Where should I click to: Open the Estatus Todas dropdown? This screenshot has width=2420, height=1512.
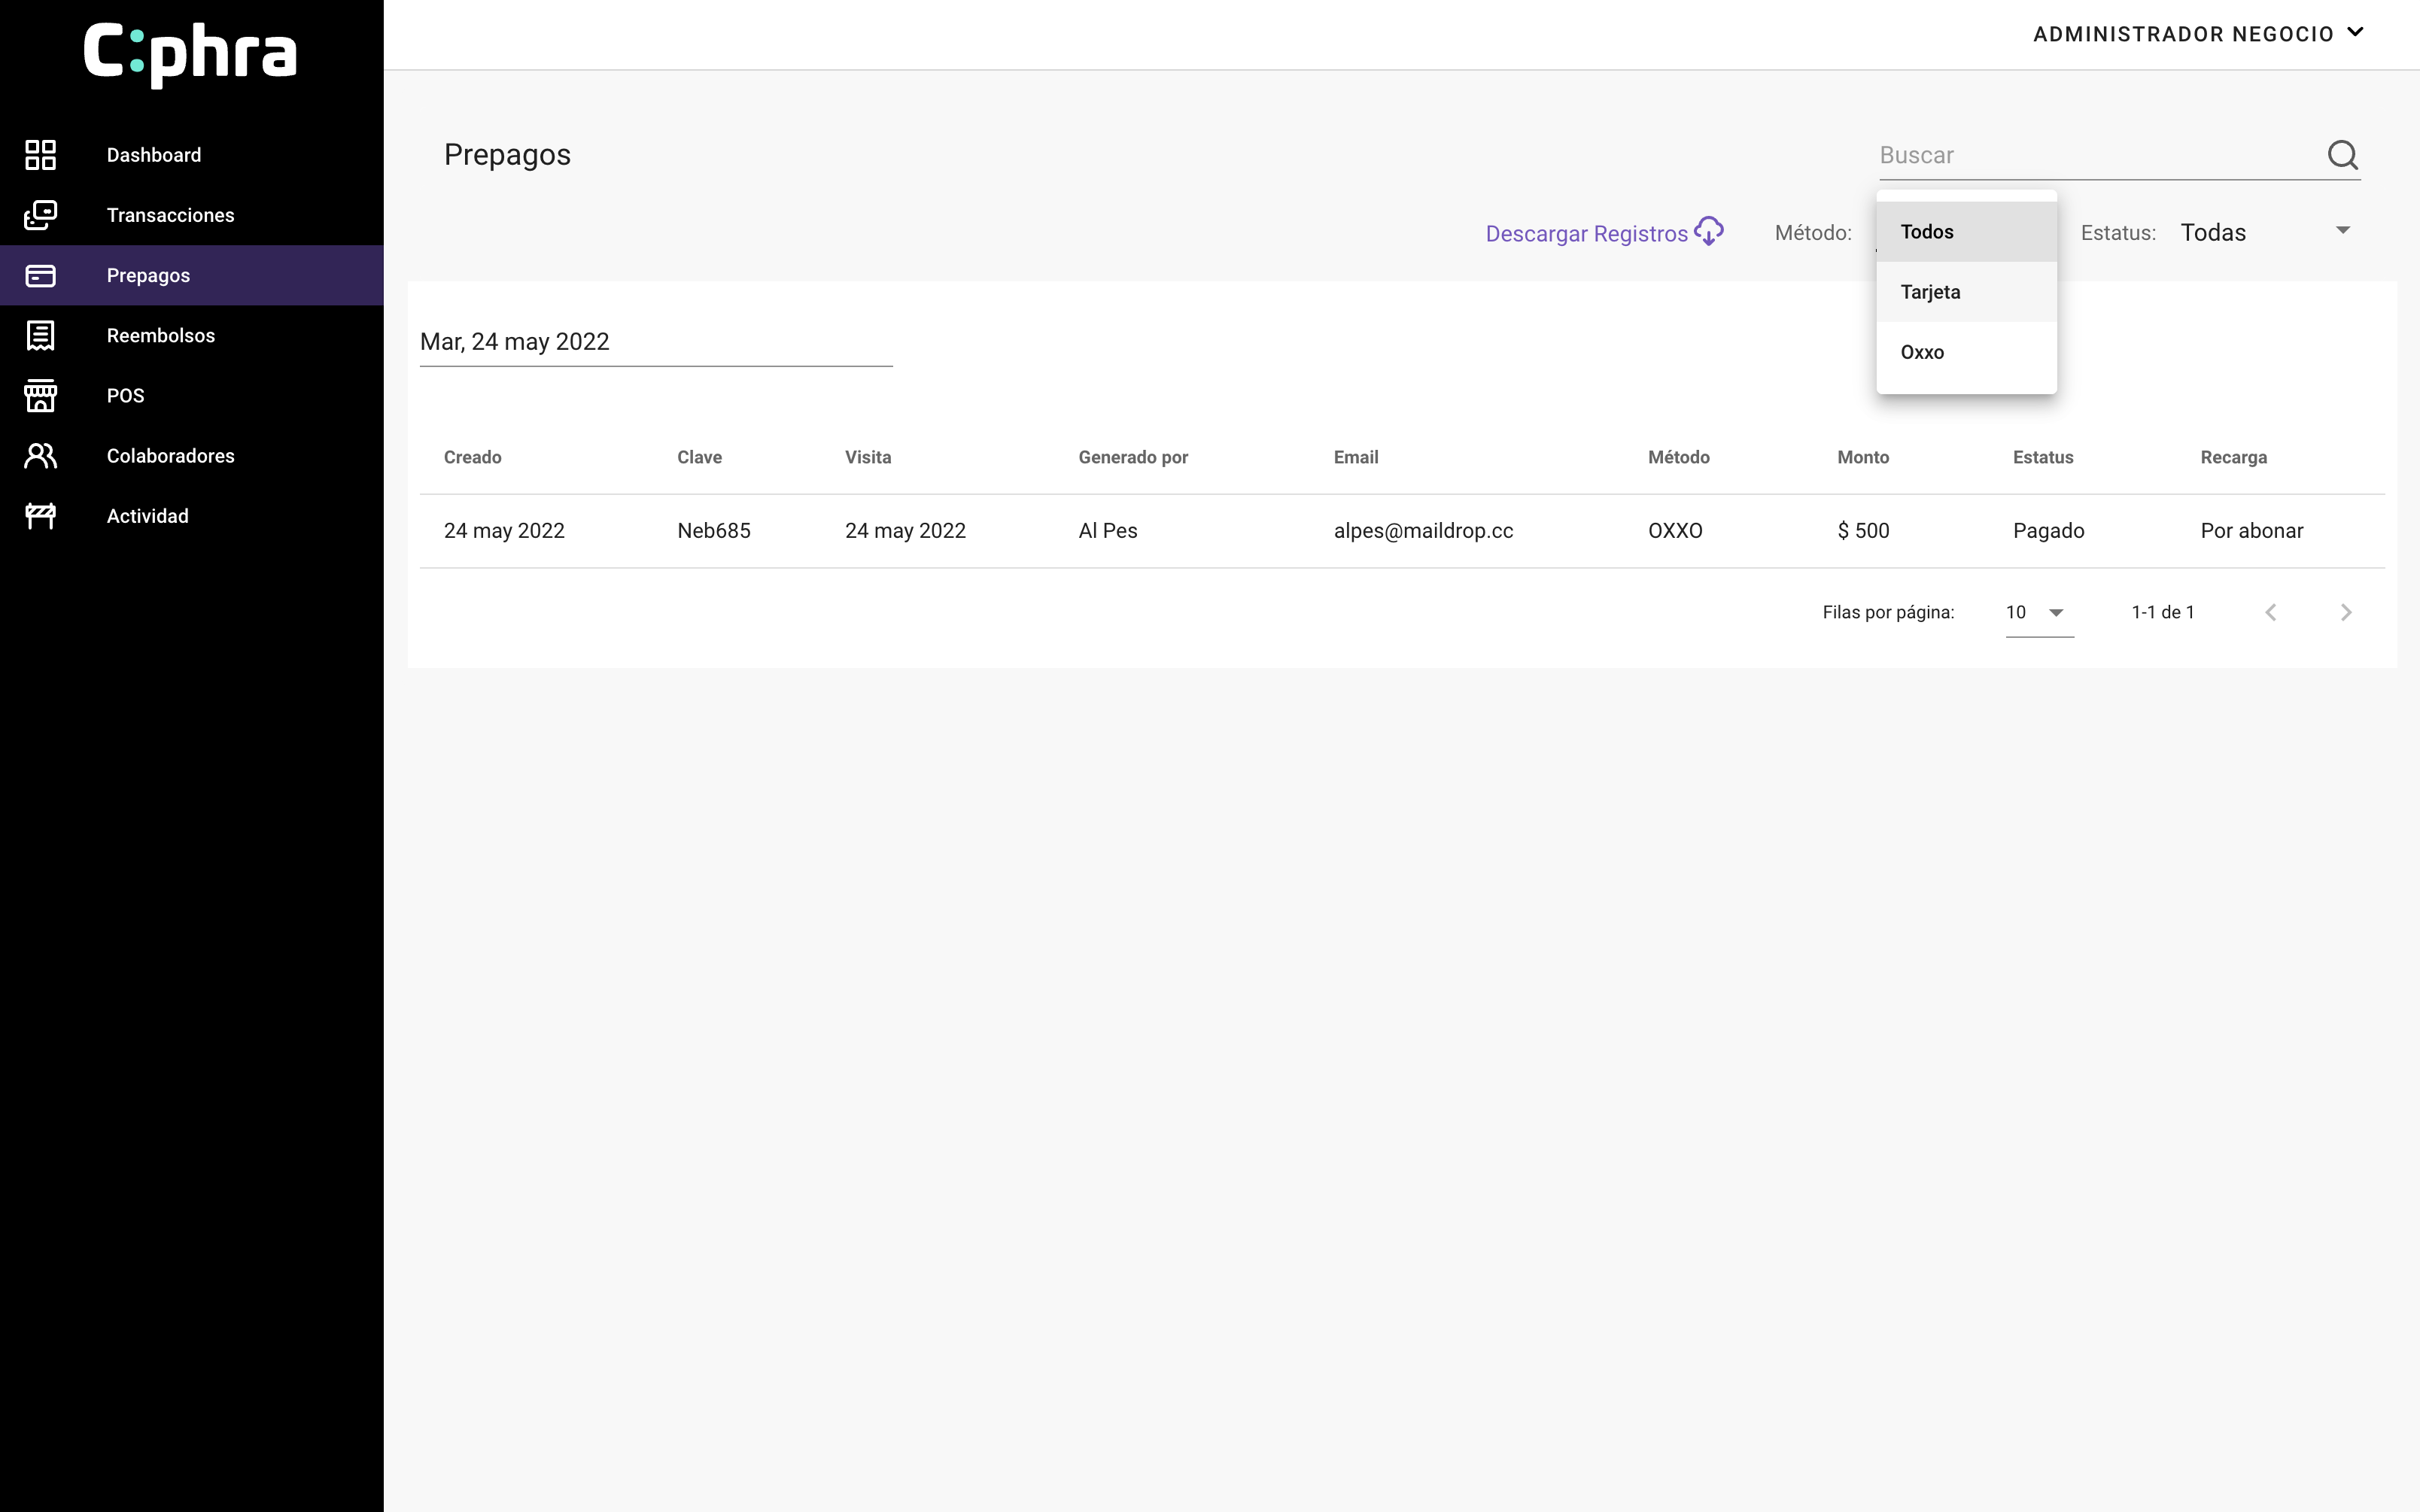(x=2264, y=233)
